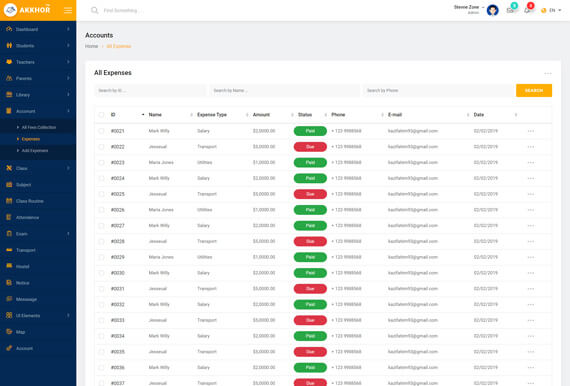Click the Transport sidebar icon
The image size is (570, 386).
coord(9,250)
